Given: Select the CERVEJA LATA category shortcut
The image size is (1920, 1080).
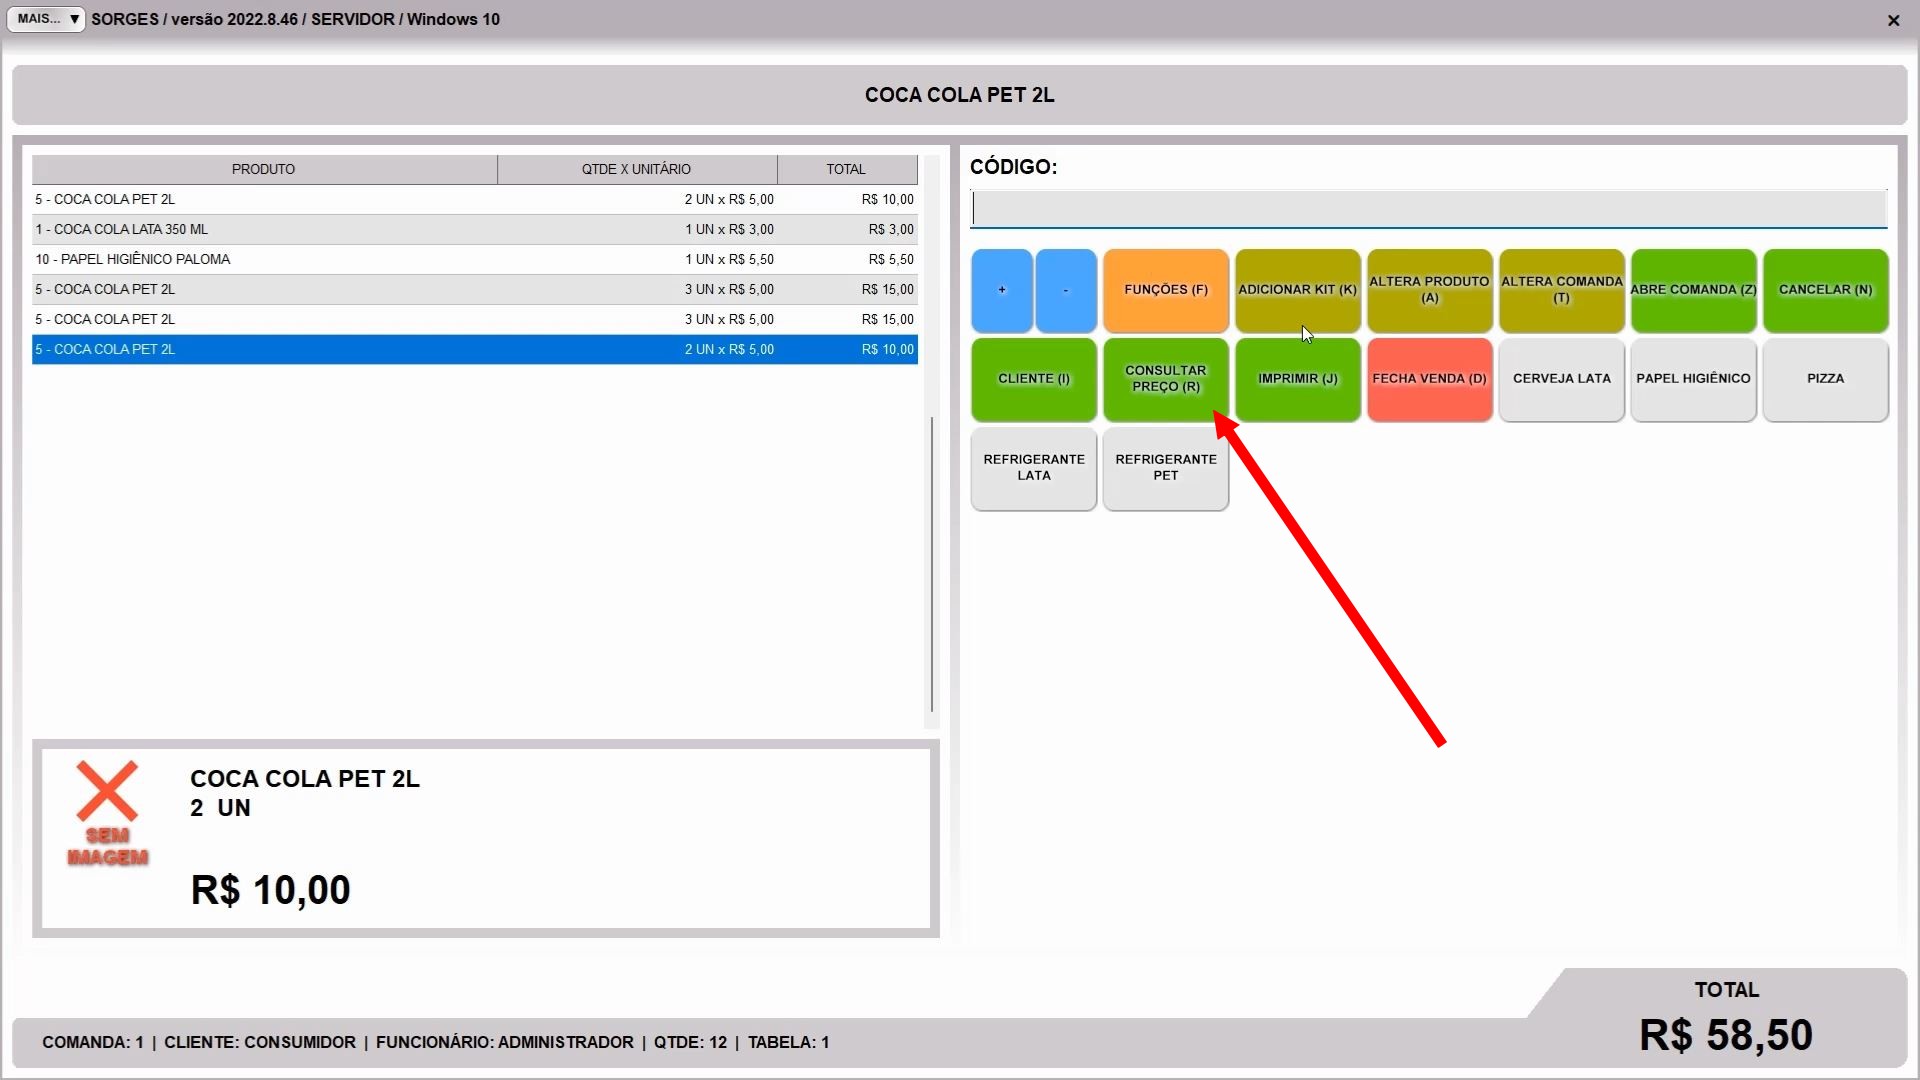Looking at the screenshot, I should tap(1561, 379).
